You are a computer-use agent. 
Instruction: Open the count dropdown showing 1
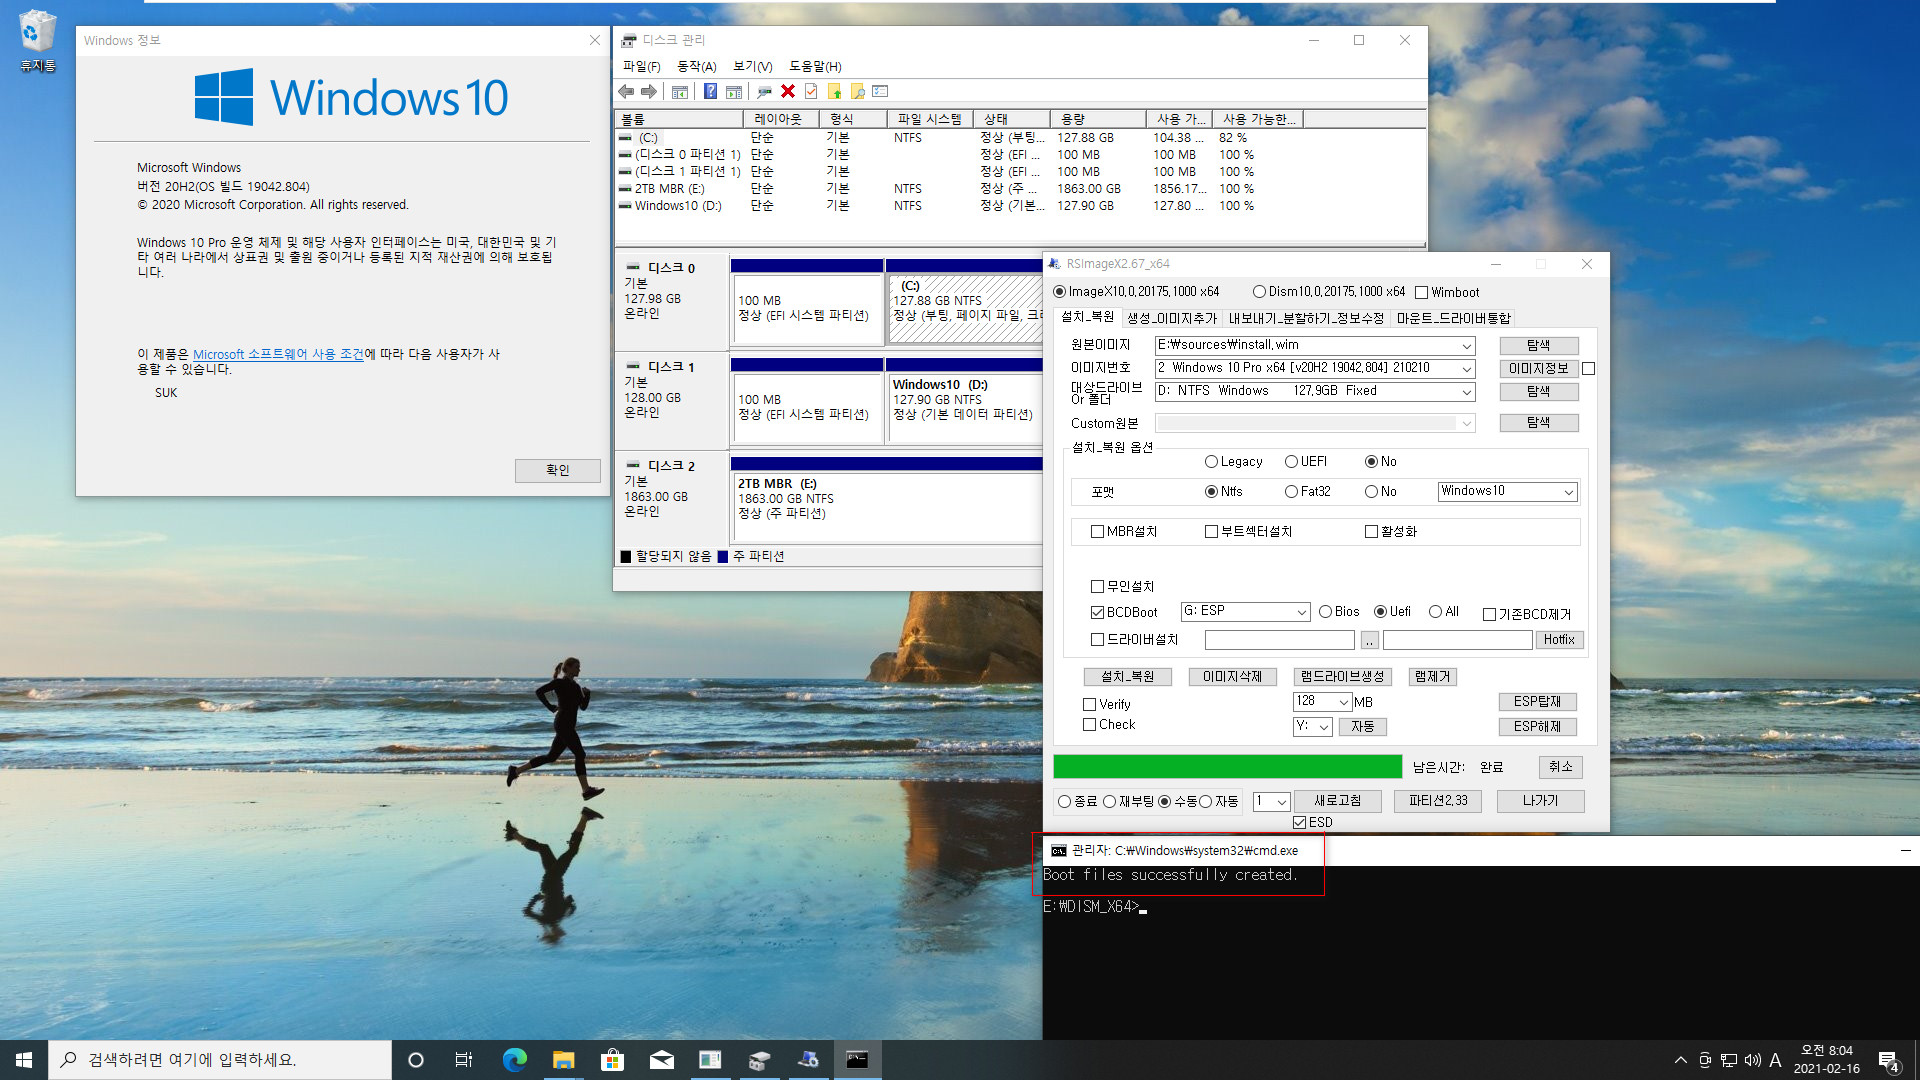click(x=1281, y=801)
